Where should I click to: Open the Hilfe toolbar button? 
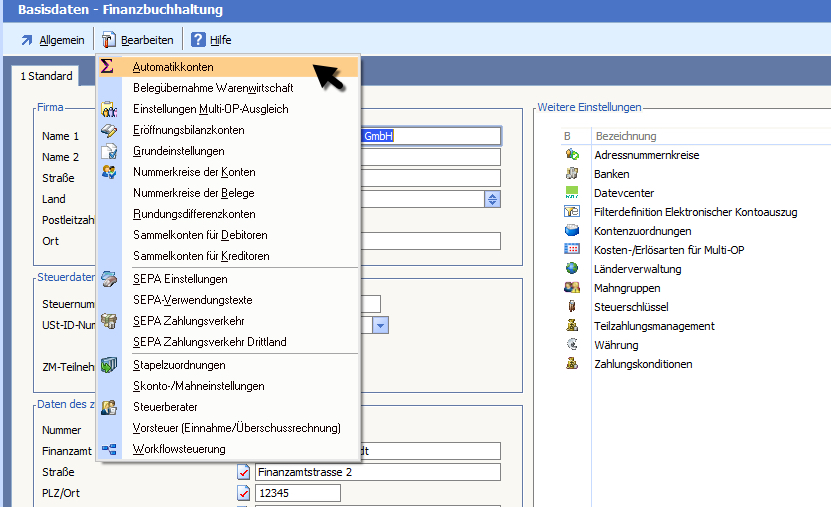pos(211,40)
